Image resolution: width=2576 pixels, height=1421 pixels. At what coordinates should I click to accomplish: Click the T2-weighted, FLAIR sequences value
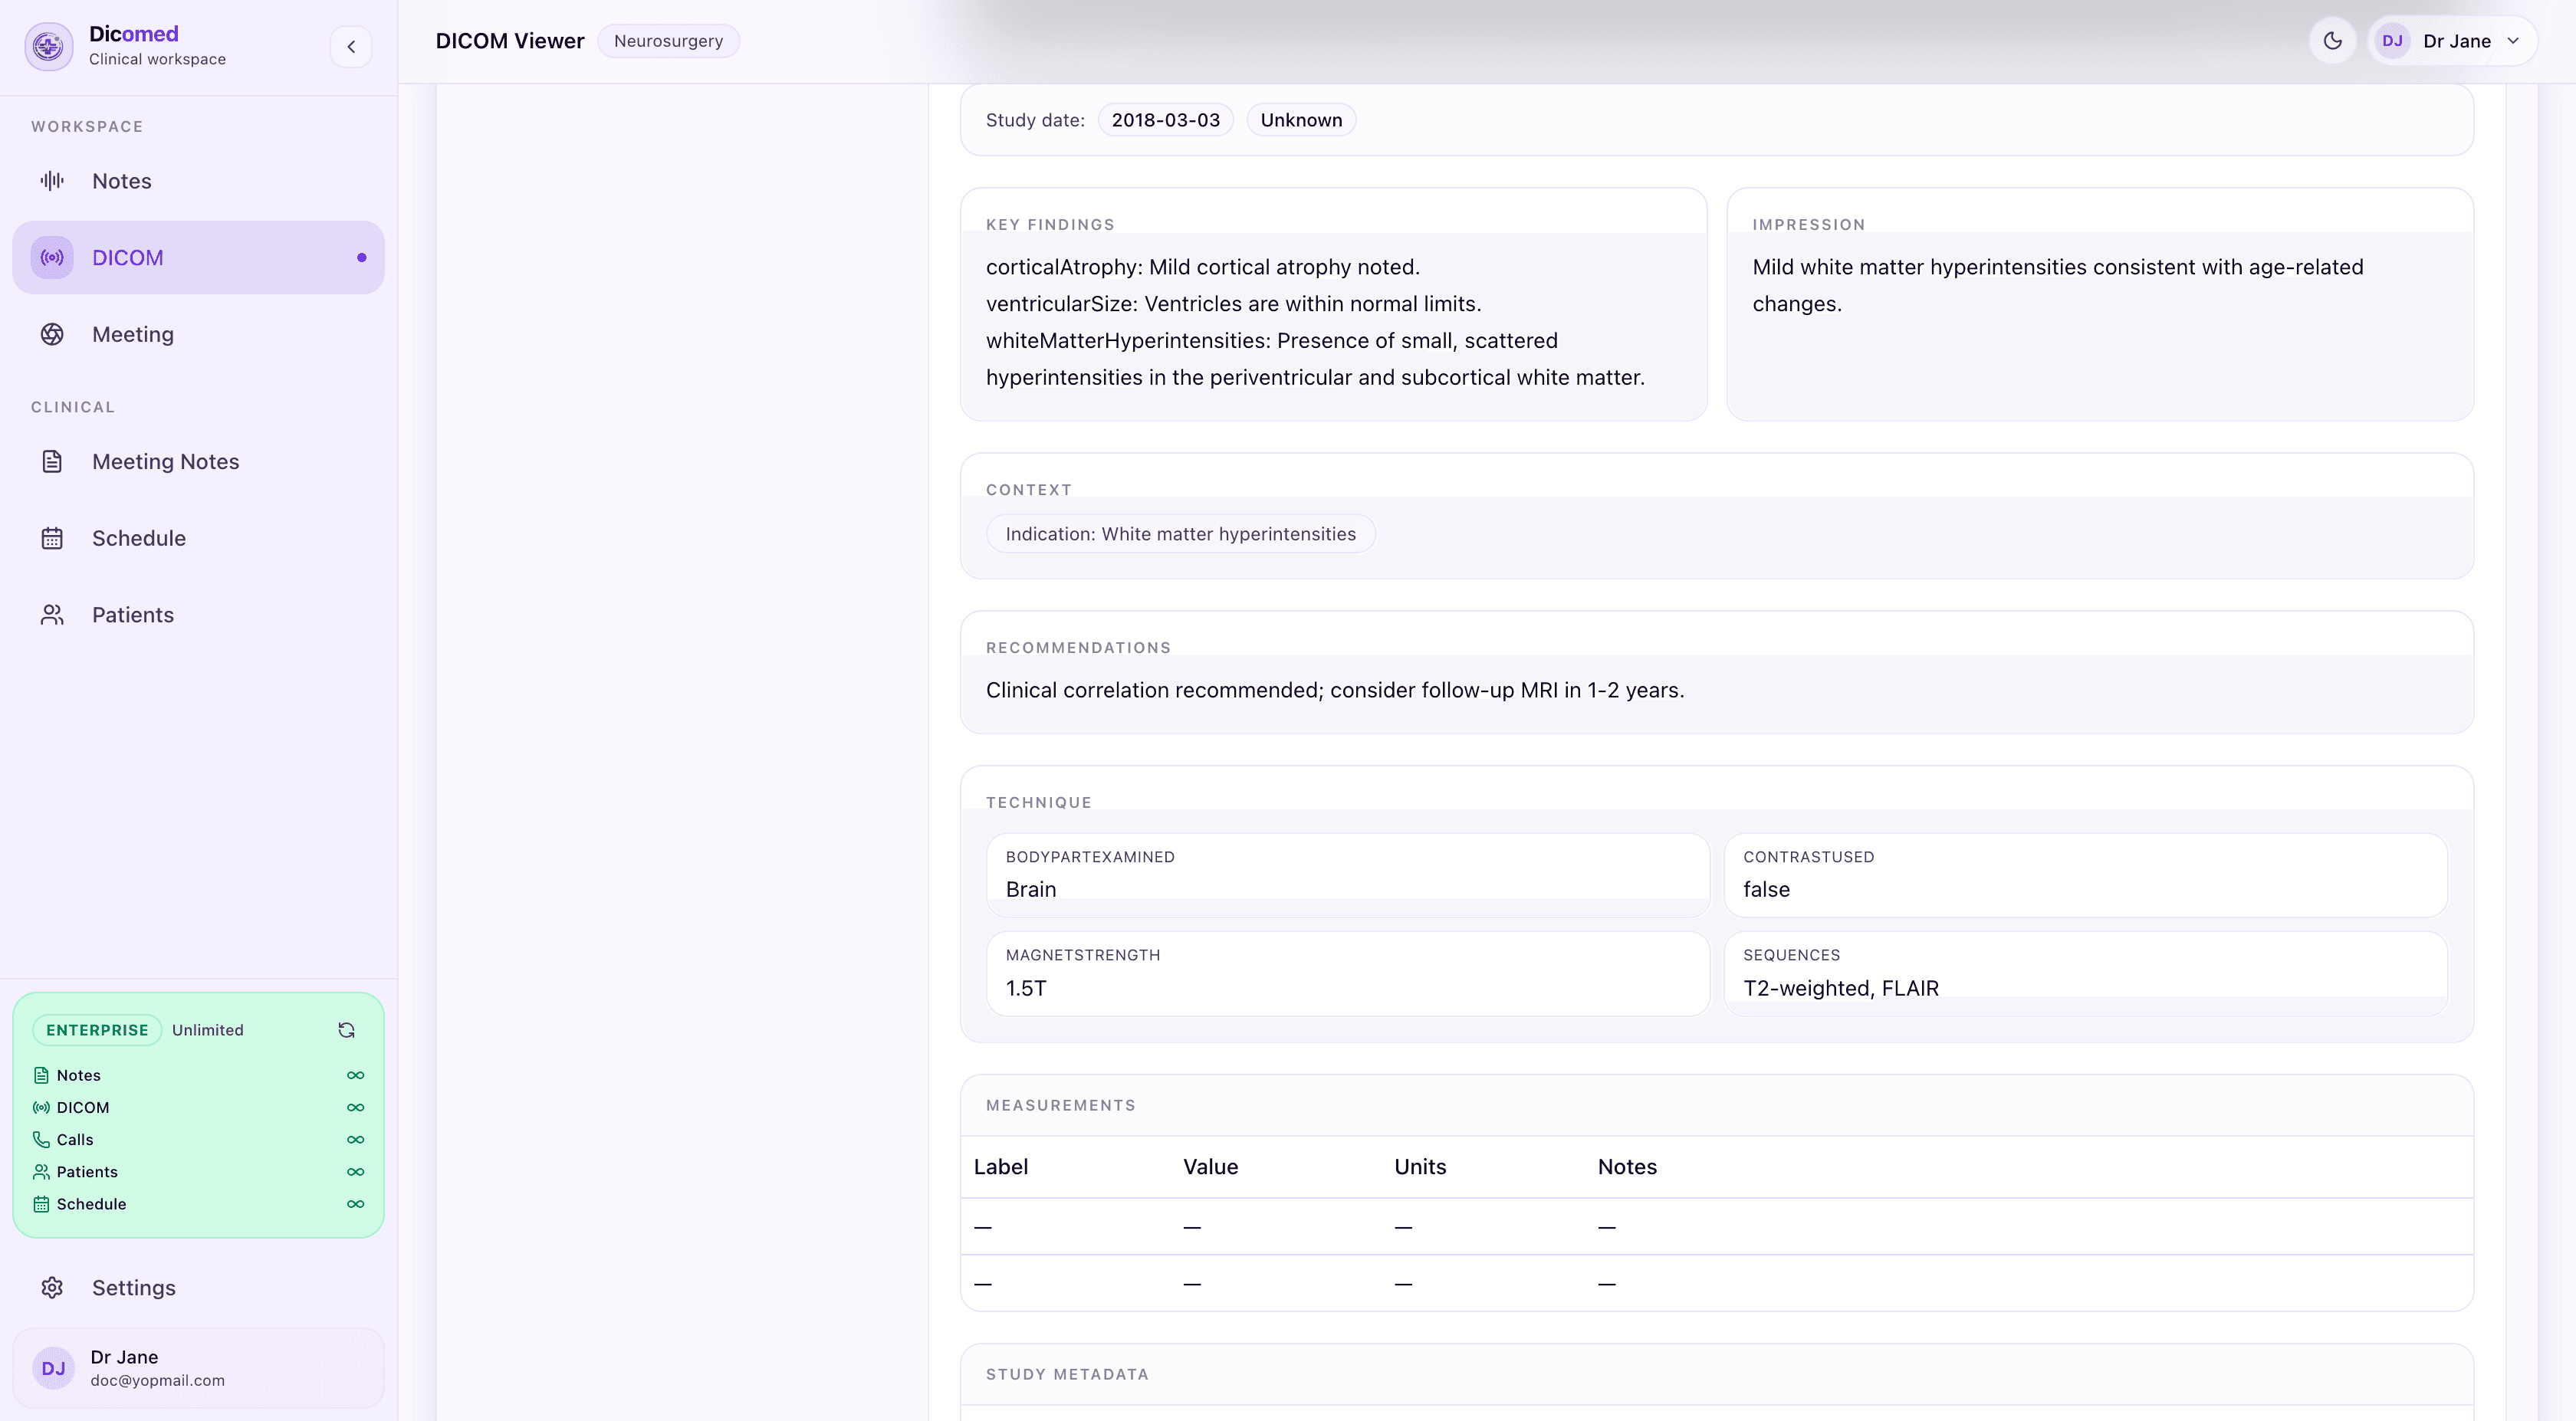(x=1841, y=988)
